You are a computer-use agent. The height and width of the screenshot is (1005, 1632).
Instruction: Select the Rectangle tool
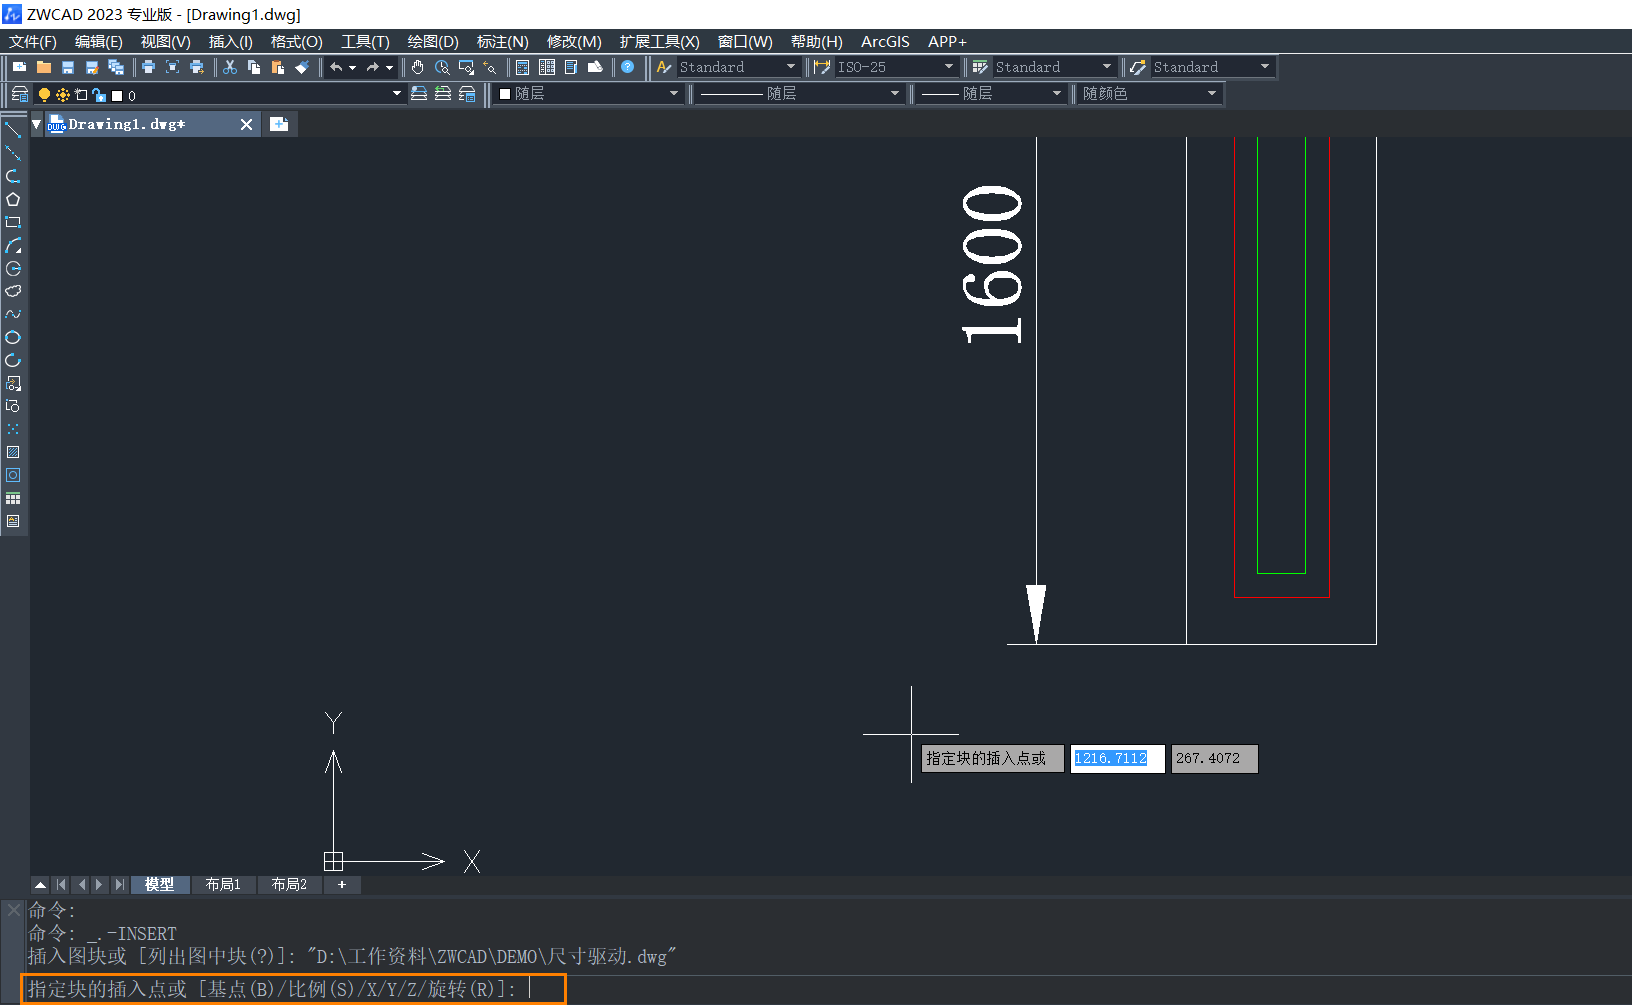pos(13,222)
